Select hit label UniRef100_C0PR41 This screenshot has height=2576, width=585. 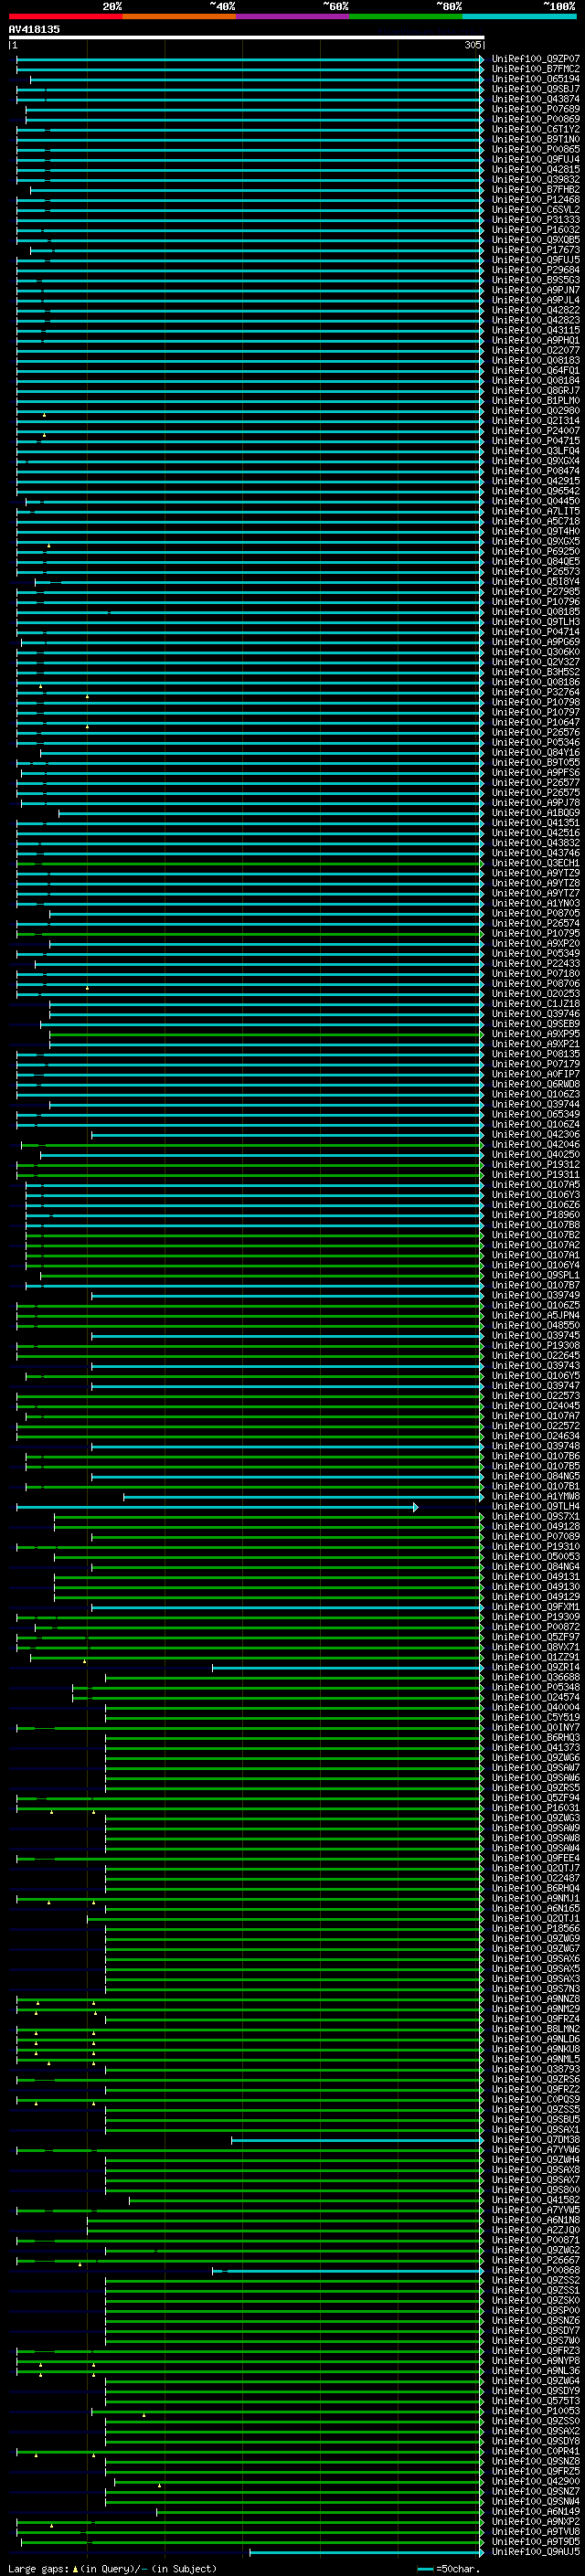(x=536, y=2451)
